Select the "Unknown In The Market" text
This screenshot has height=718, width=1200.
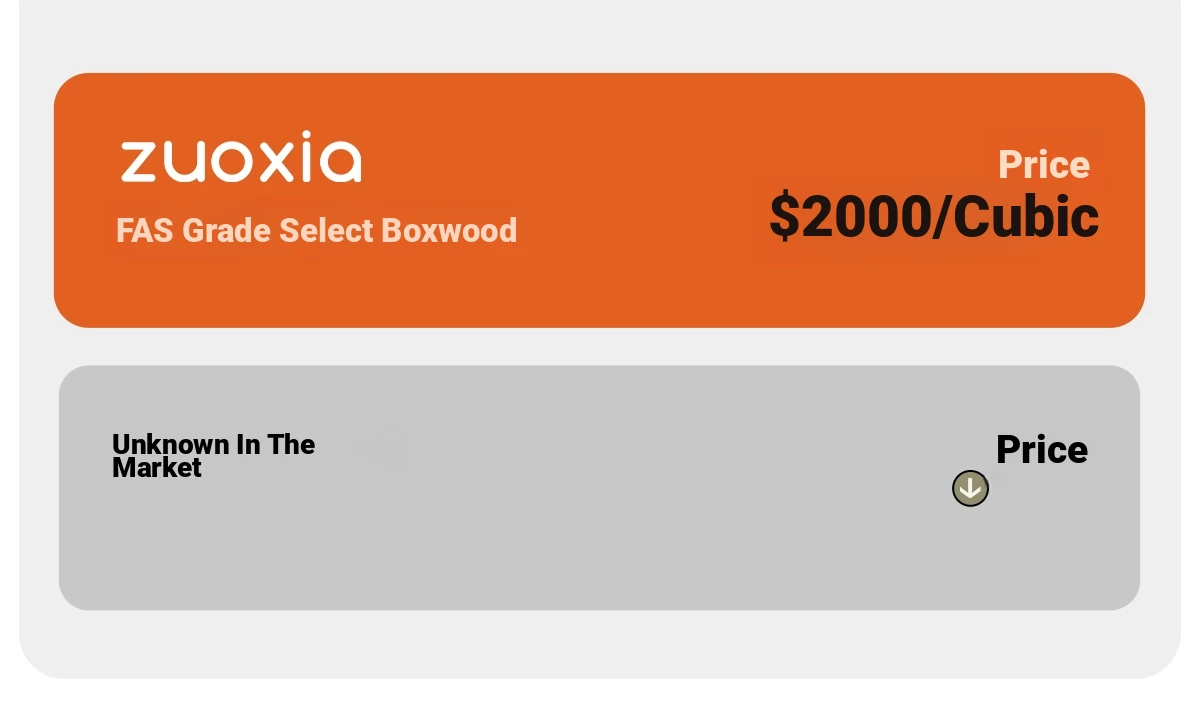click(x=213, y=456)
